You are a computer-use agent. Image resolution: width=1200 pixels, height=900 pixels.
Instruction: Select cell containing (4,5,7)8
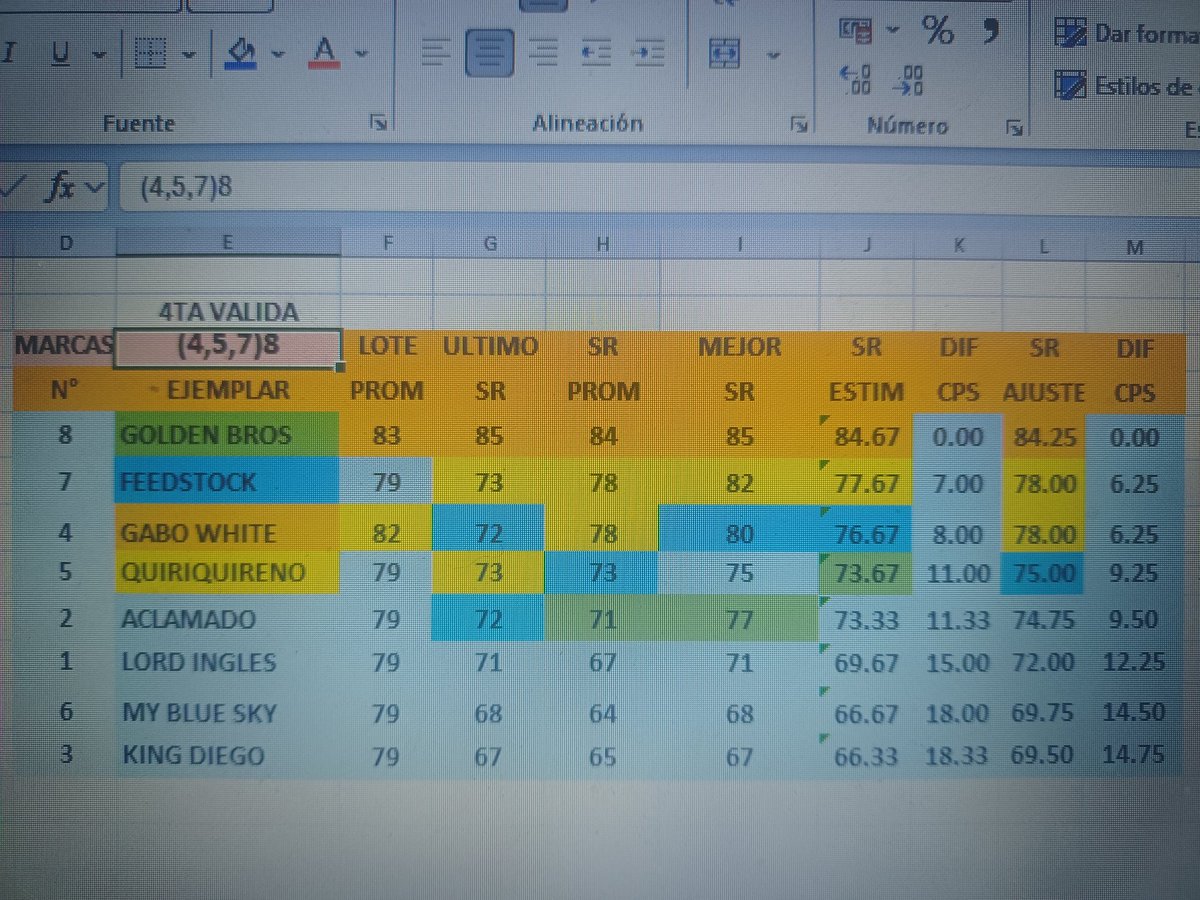click(x=228, y=349)
